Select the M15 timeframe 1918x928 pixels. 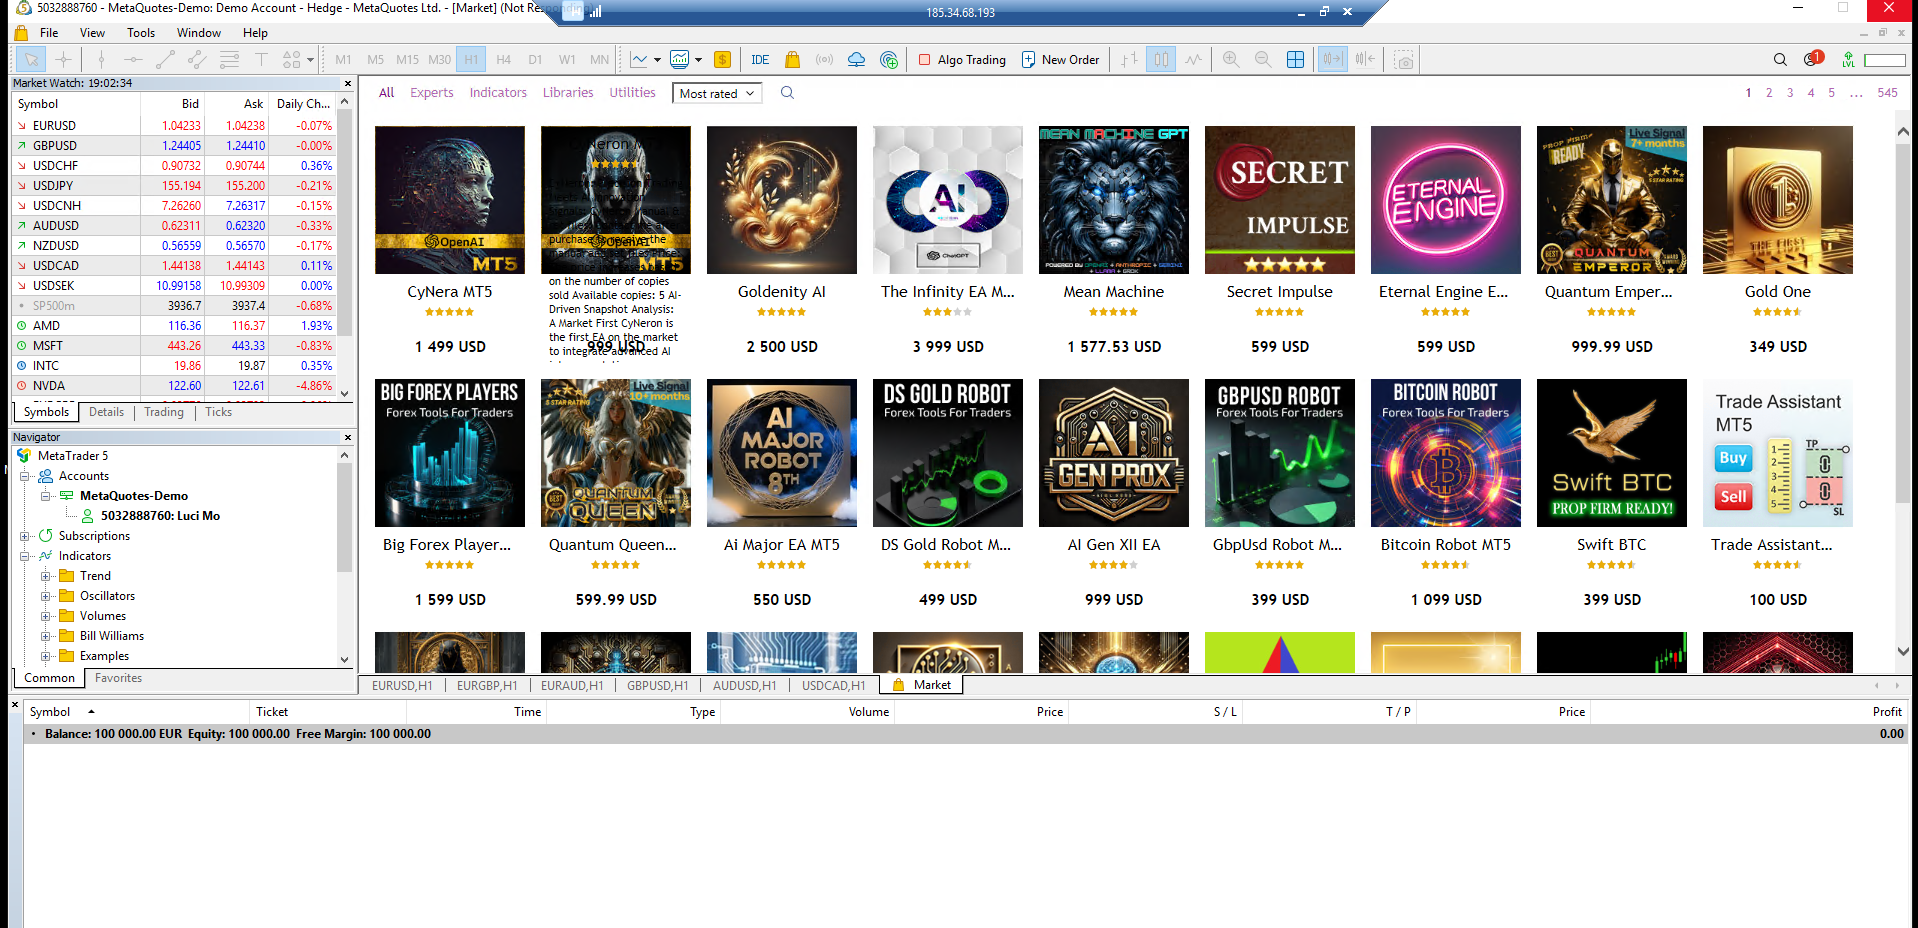[407, 60]
